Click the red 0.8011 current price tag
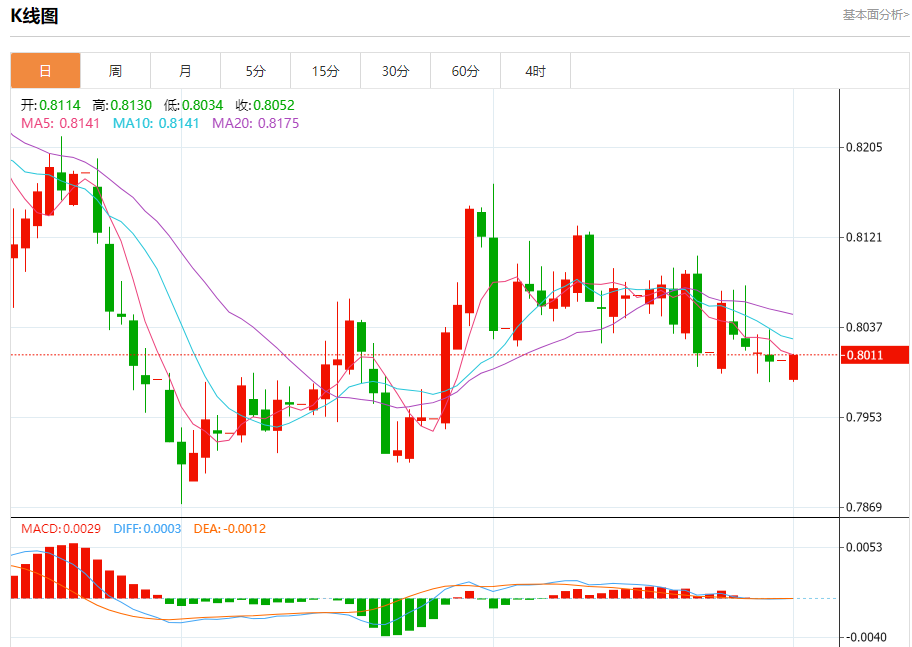This screenshot has width=912, height=647. point(875,355)
